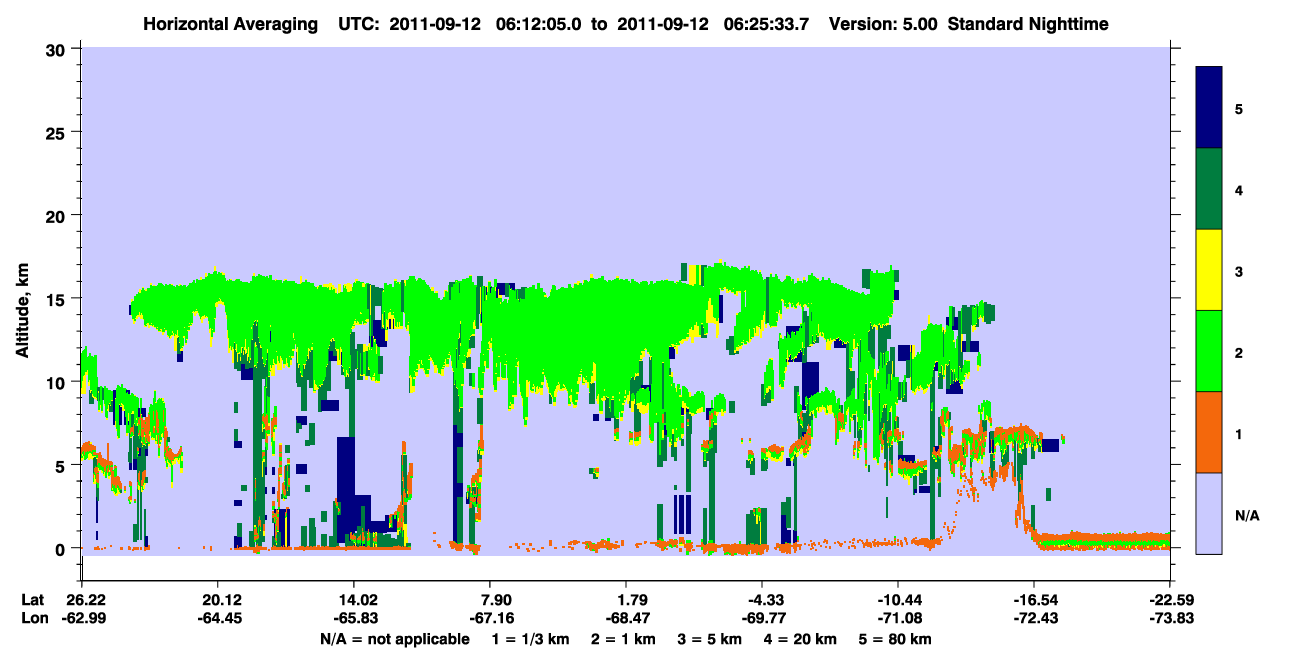Click the latitude value -16.54
The height and width of the screenshot is (667, 1300).
(1034, 600)
